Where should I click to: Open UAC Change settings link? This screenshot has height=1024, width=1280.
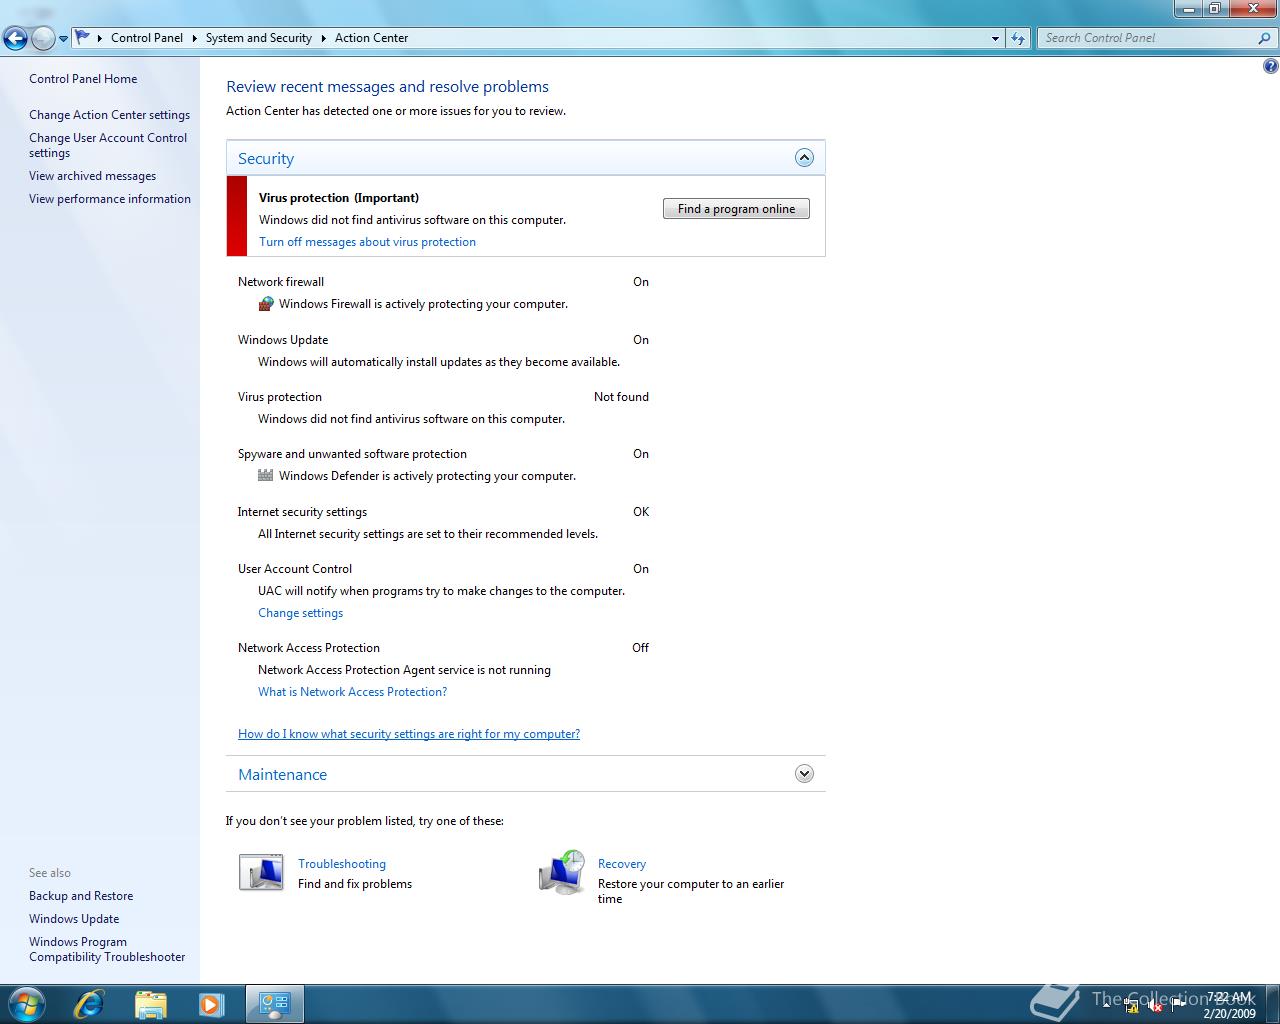[x=300, y=613]
